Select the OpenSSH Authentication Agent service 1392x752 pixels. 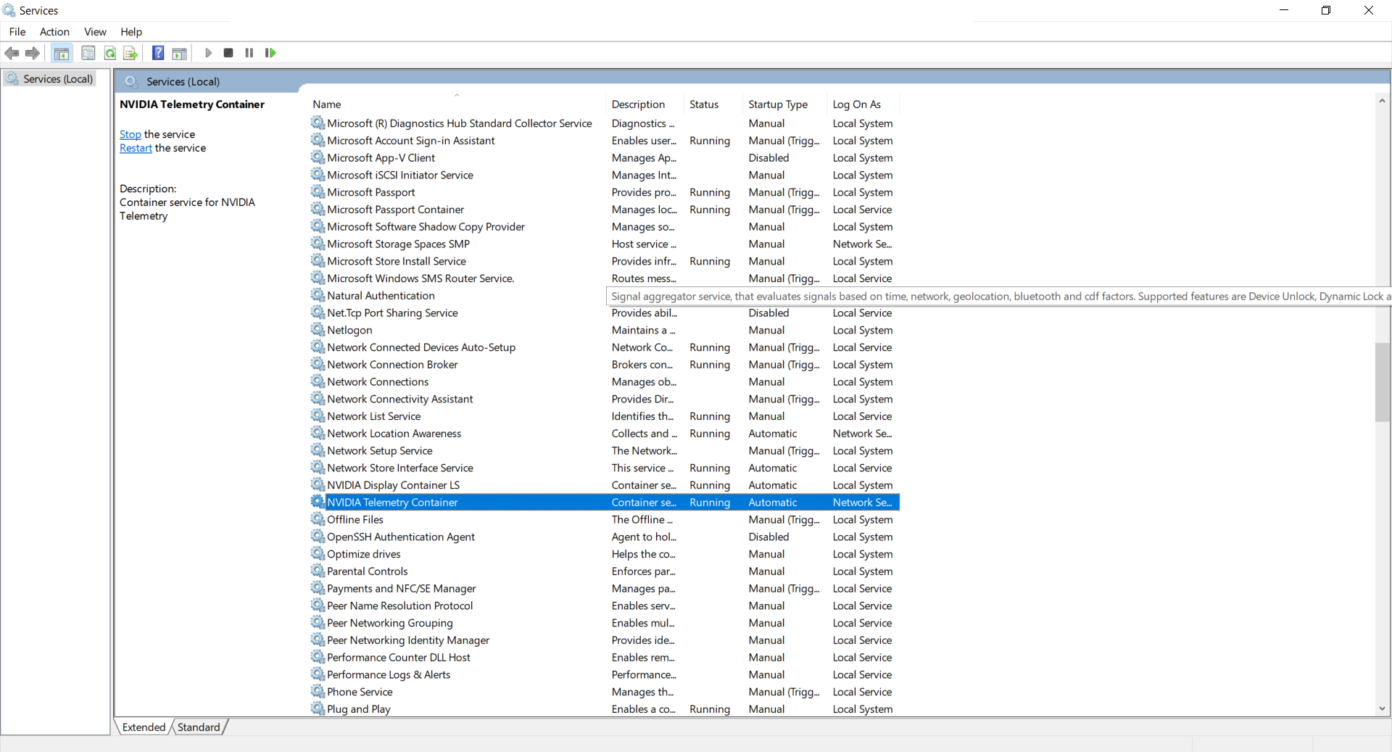point(605,537)
